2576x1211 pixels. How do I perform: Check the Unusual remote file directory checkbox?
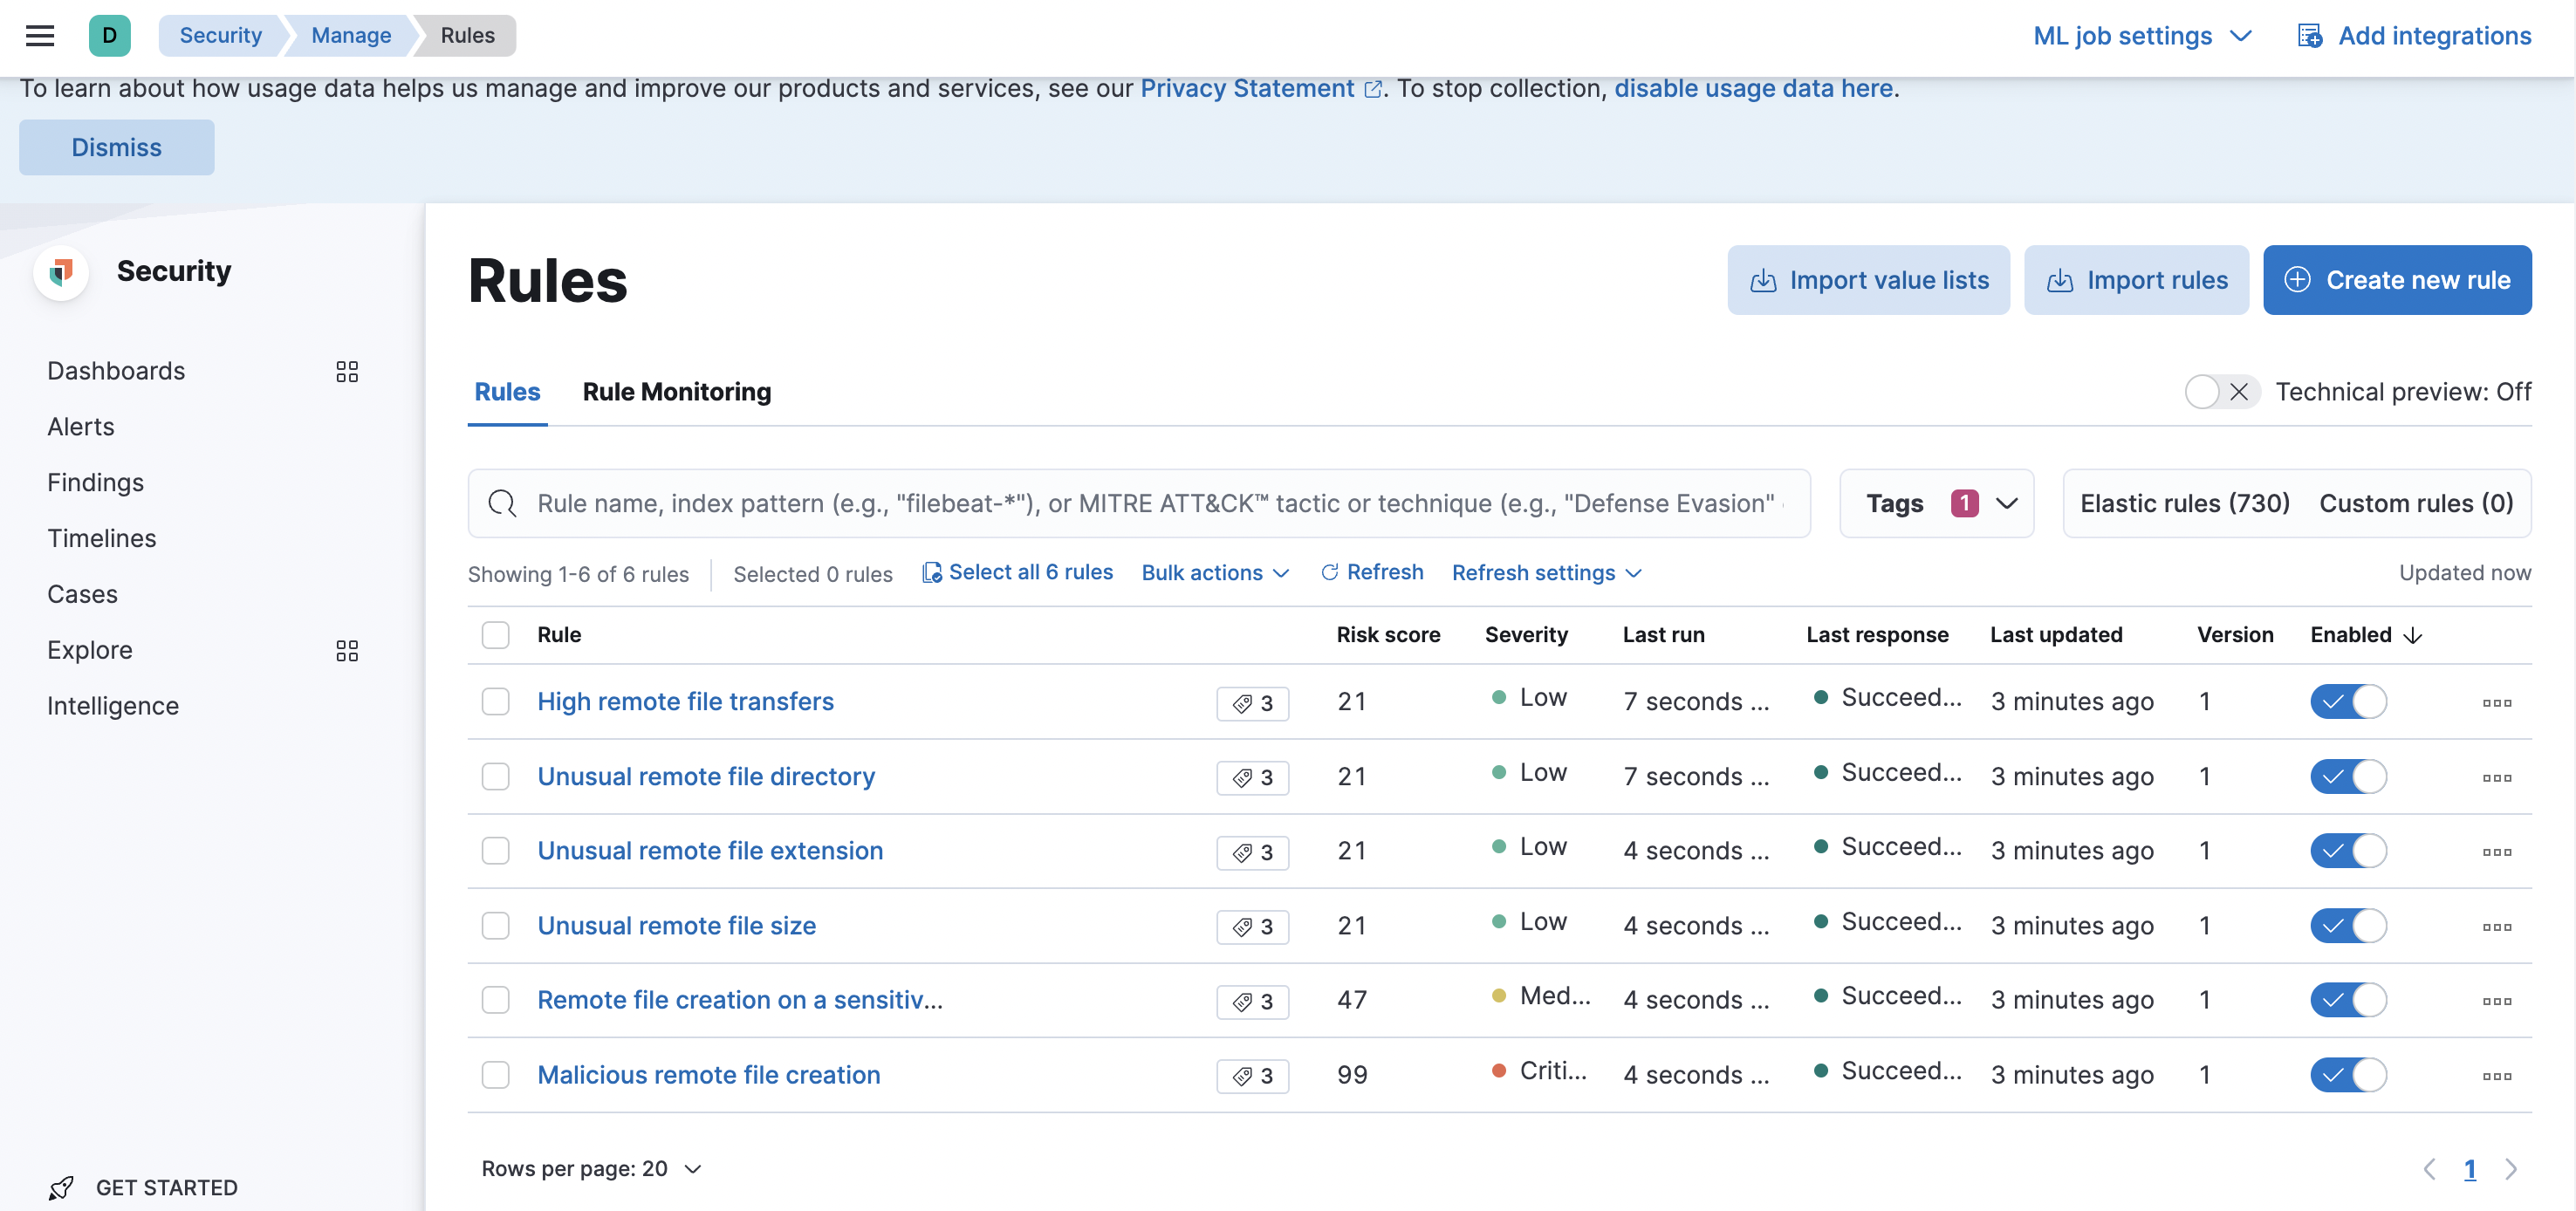pyautogui.click(x=496, y=777)
